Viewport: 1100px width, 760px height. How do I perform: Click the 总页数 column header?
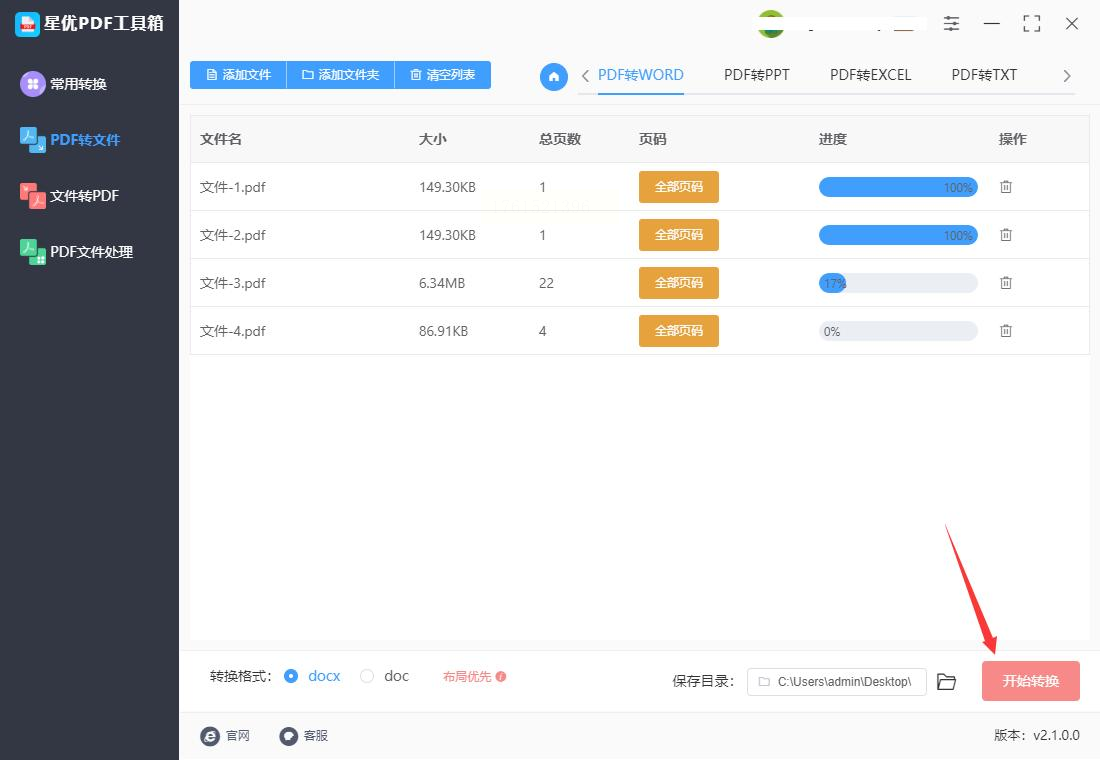point(560,139)
